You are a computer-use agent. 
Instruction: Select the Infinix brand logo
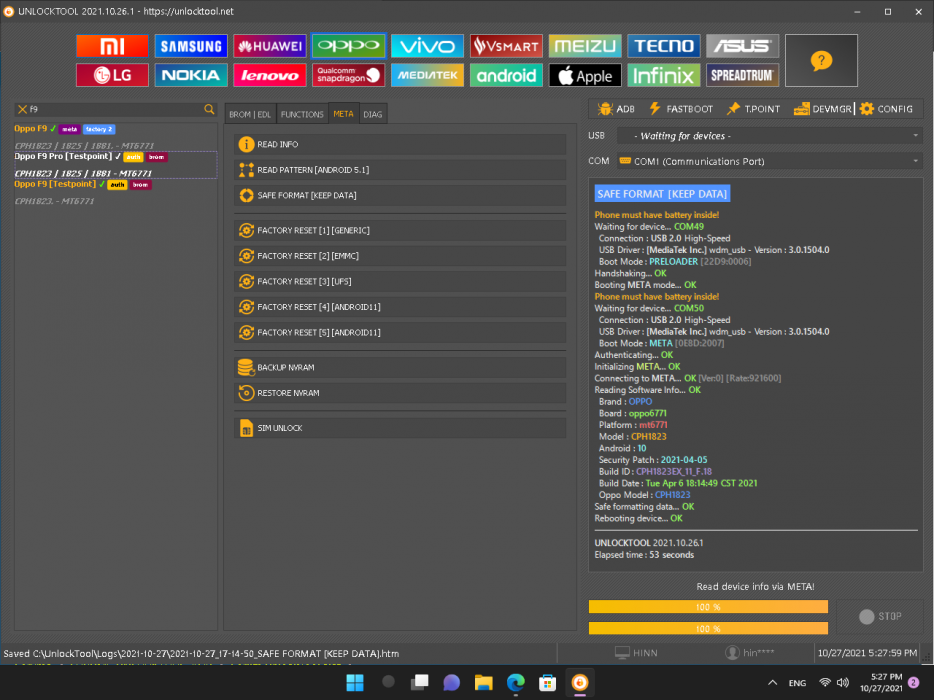tap(664, 75)
